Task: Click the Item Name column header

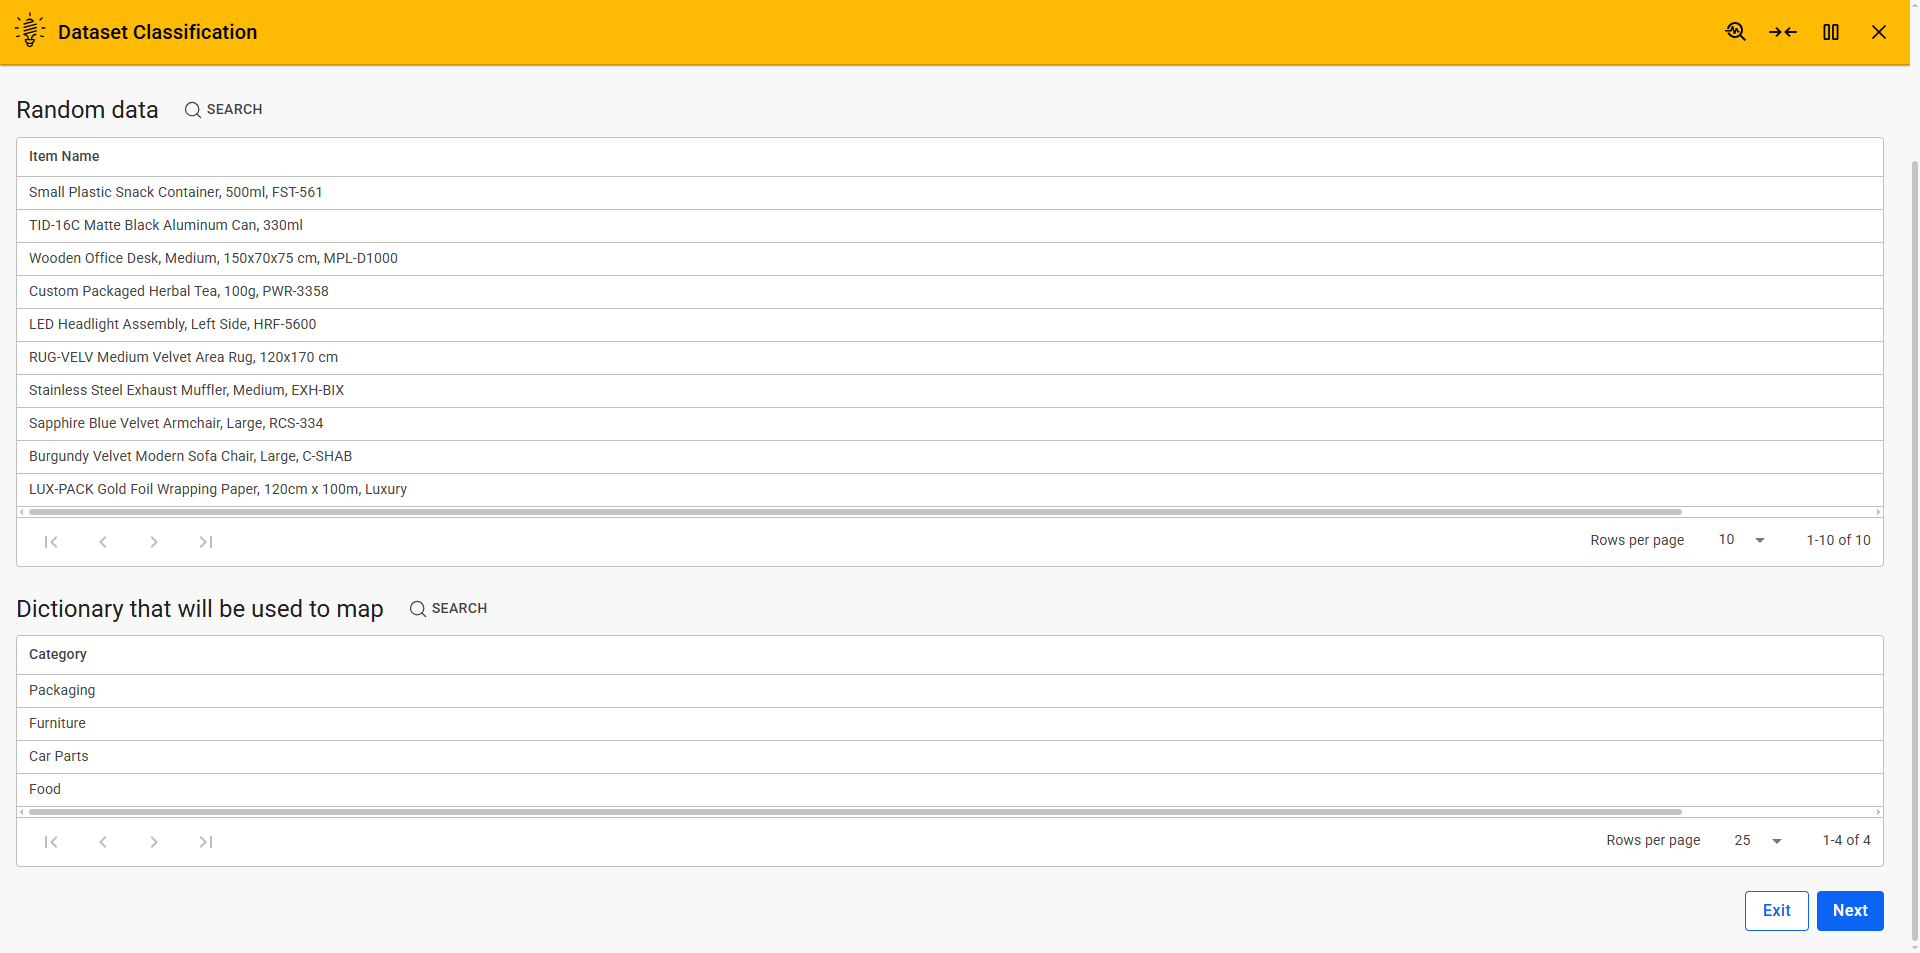Action: [64, 156]
